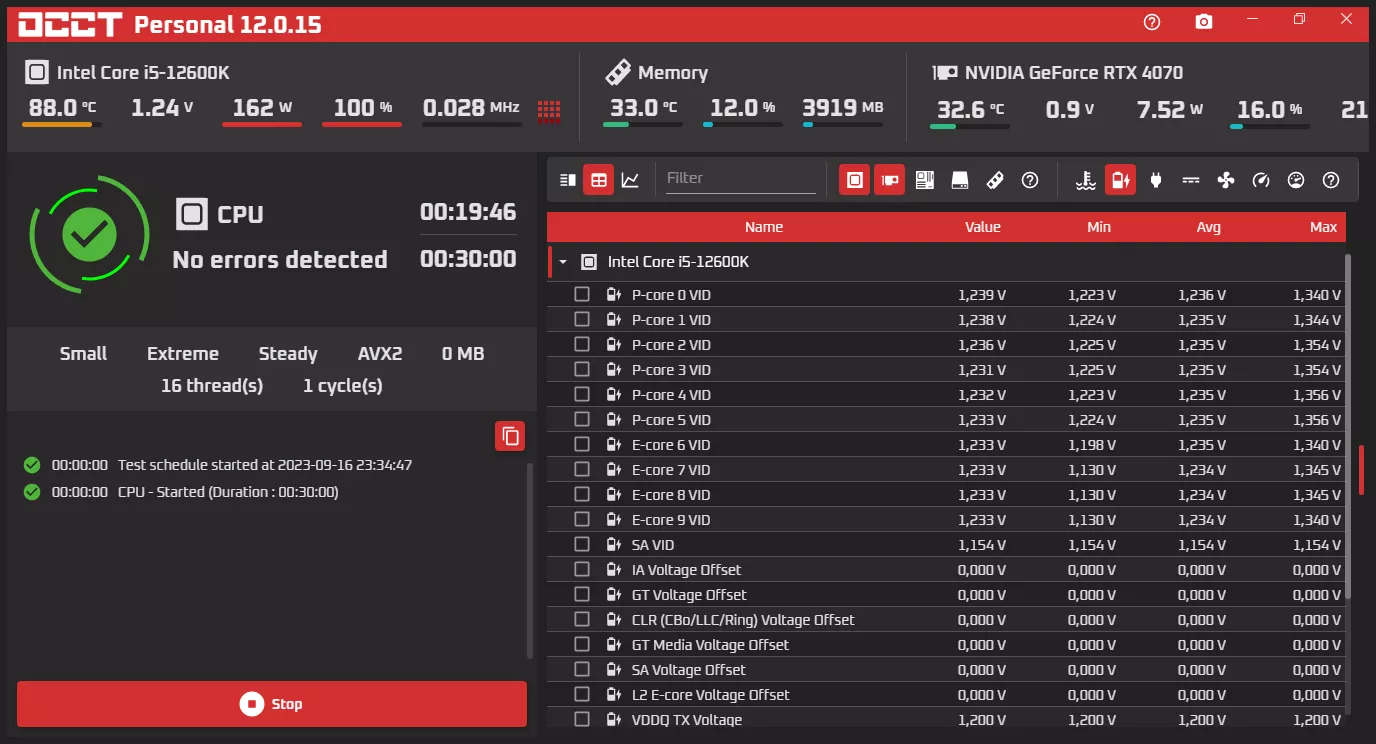Tick the IA Voltage Offset checkbox
Screen dimensions: 1376x744
coord(582,570)
